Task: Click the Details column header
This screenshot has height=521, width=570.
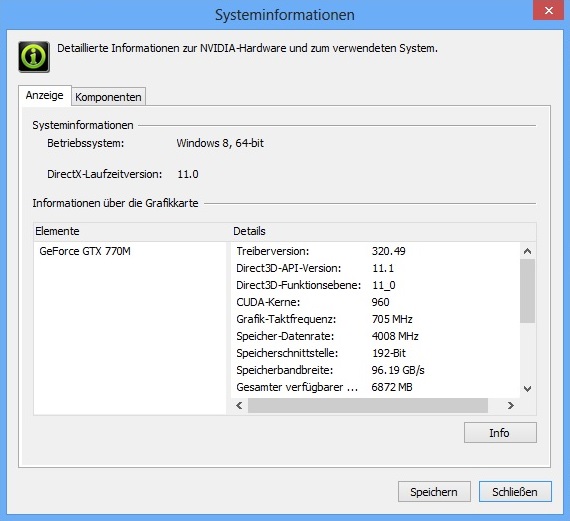Action: (x=384, y=231)
